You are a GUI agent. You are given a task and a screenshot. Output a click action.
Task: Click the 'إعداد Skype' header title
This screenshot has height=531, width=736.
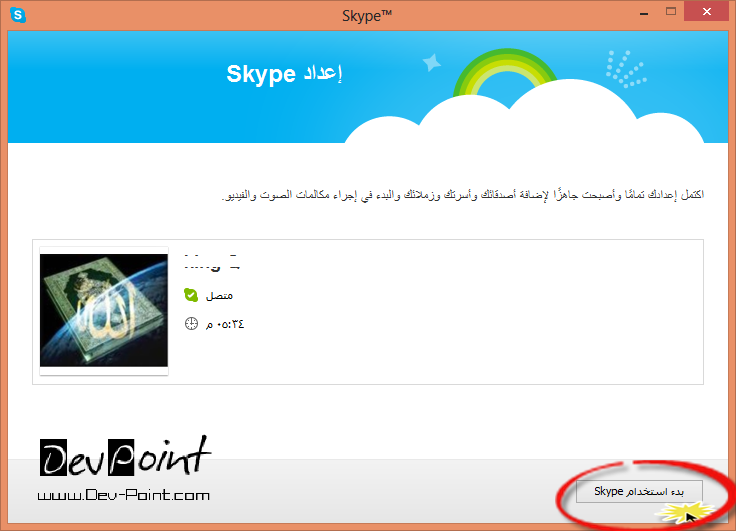click(x=284, y=74)
